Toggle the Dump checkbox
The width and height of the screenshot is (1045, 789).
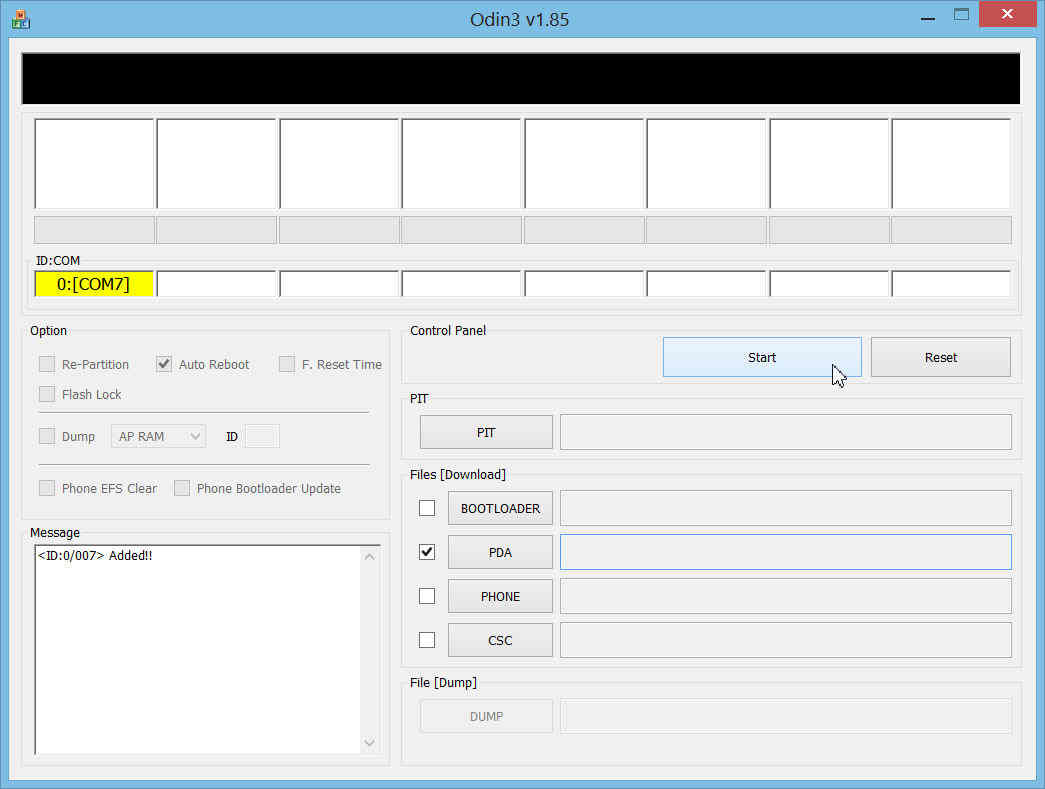point(47,436)
